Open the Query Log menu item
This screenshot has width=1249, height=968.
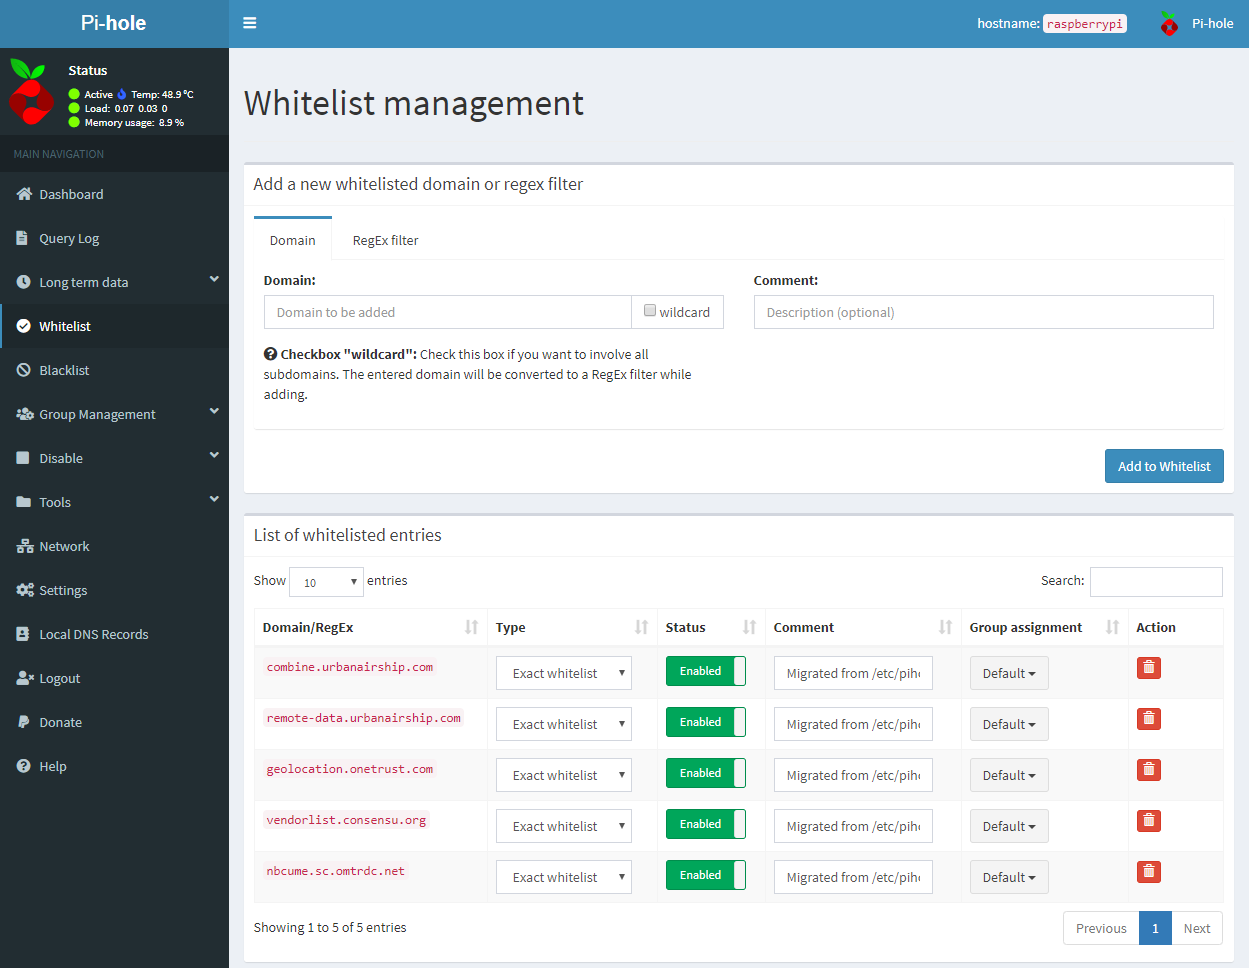point(114,238)
